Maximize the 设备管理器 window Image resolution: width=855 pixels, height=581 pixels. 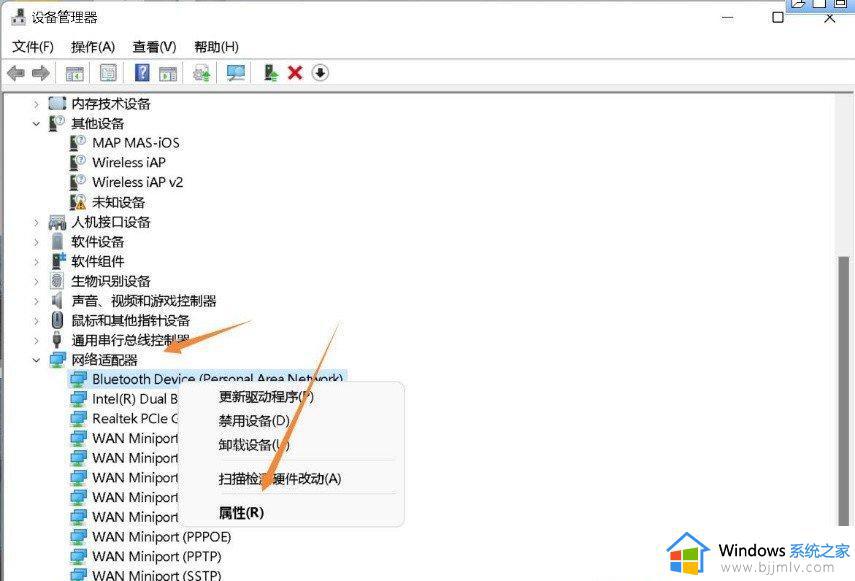point(778,17)
